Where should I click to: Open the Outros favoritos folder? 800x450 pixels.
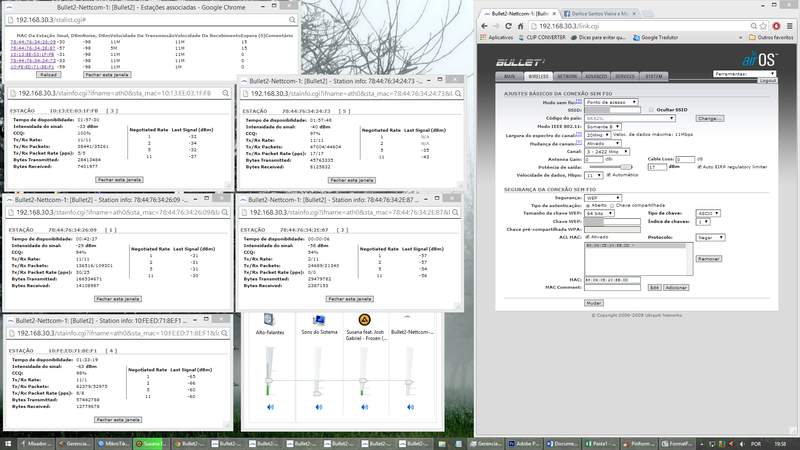[x=770, y=37]
